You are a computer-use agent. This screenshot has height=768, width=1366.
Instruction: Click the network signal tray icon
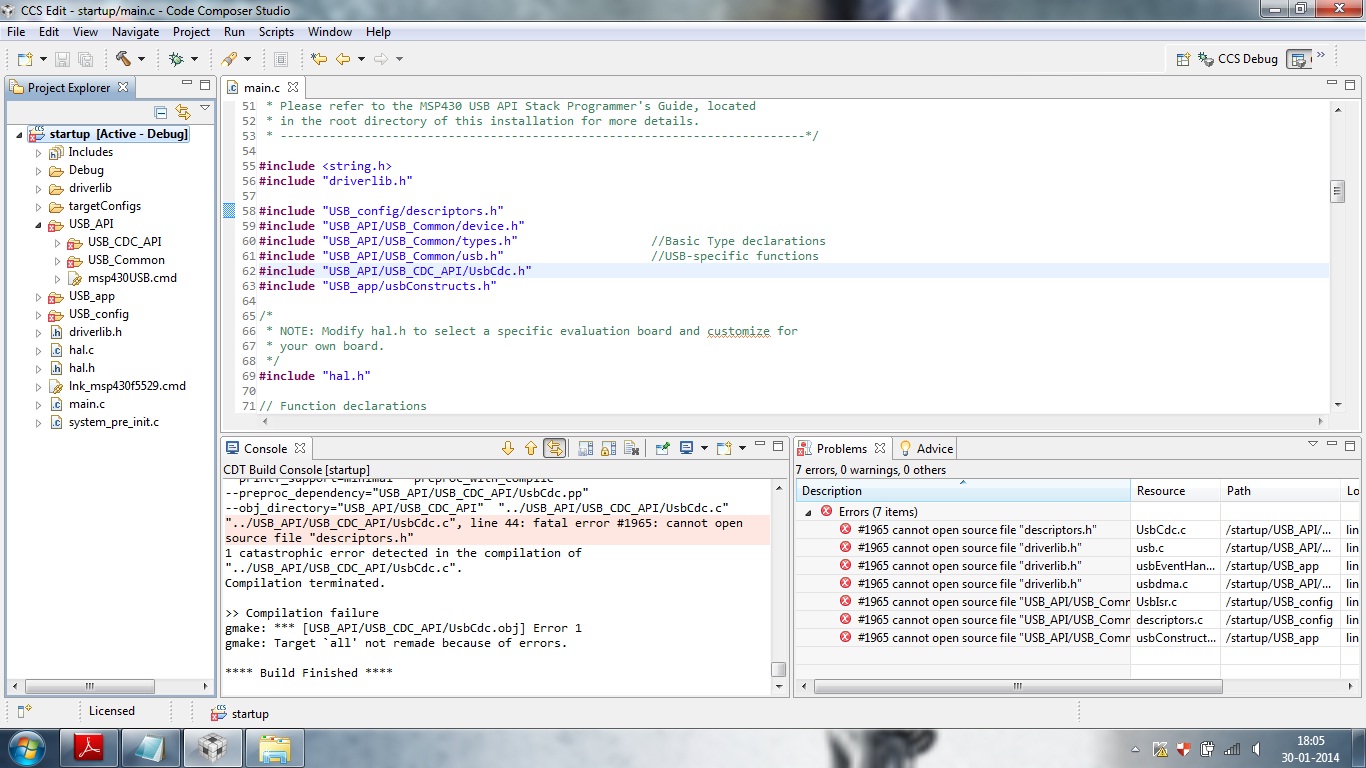click(1232, 749)
